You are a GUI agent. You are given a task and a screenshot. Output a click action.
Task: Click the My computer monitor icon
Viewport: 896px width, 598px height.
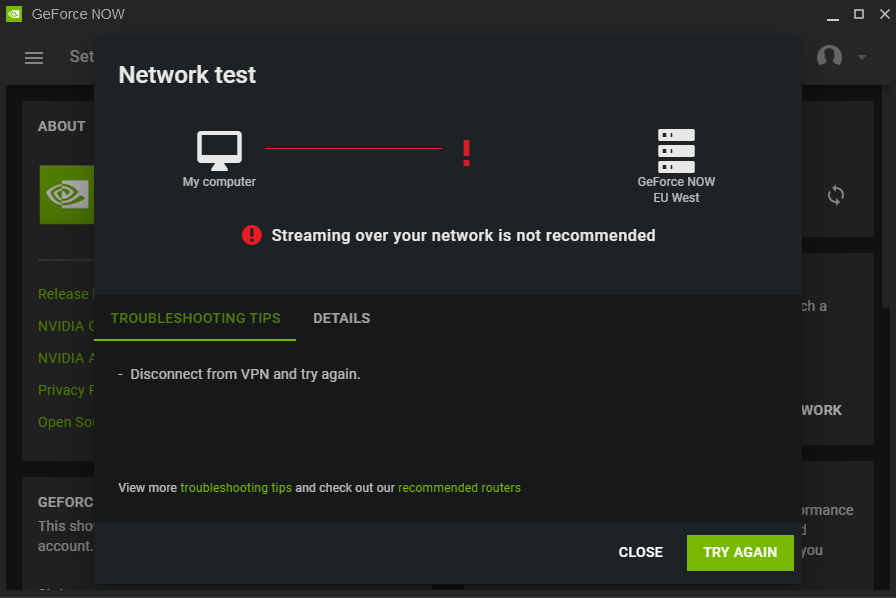tap(219, 149)
